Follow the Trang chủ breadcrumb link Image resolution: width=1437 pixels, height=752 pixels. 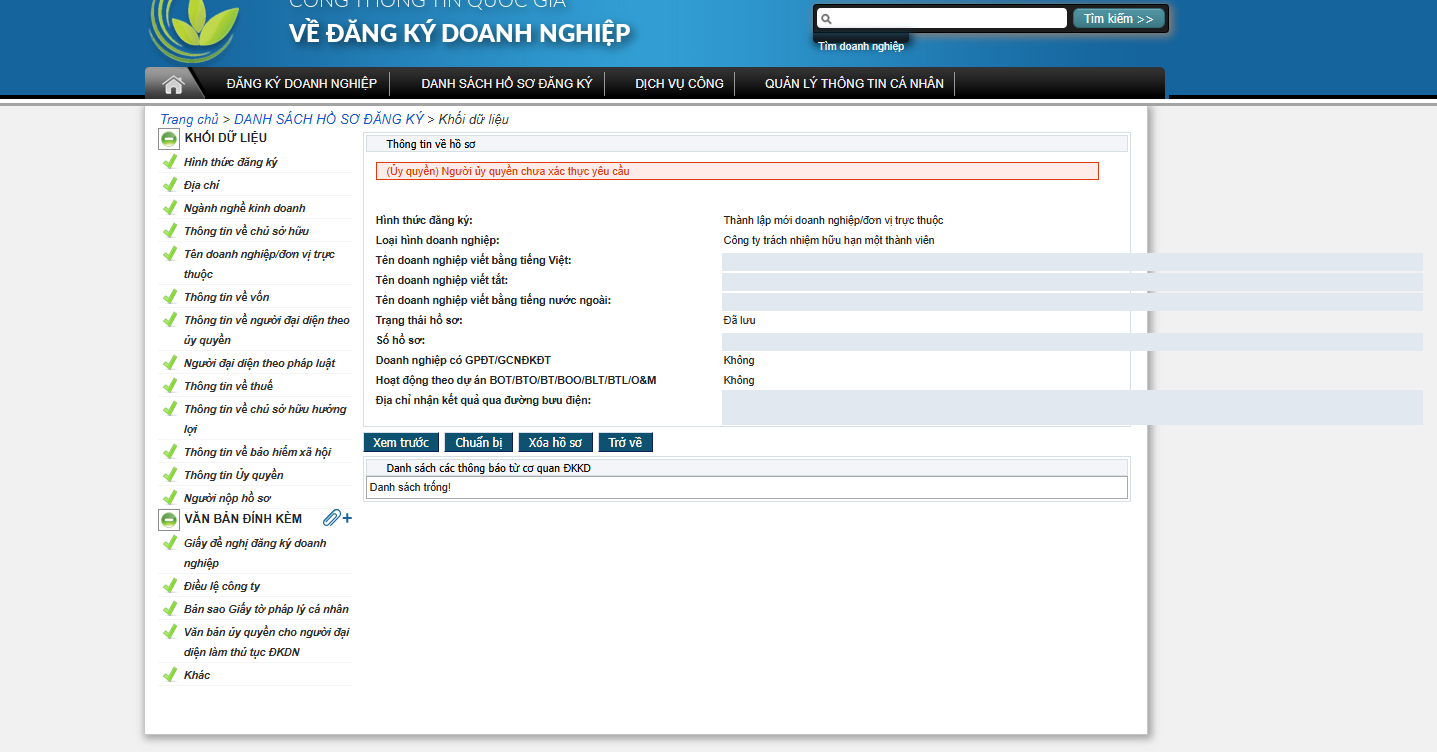point(189,120)
